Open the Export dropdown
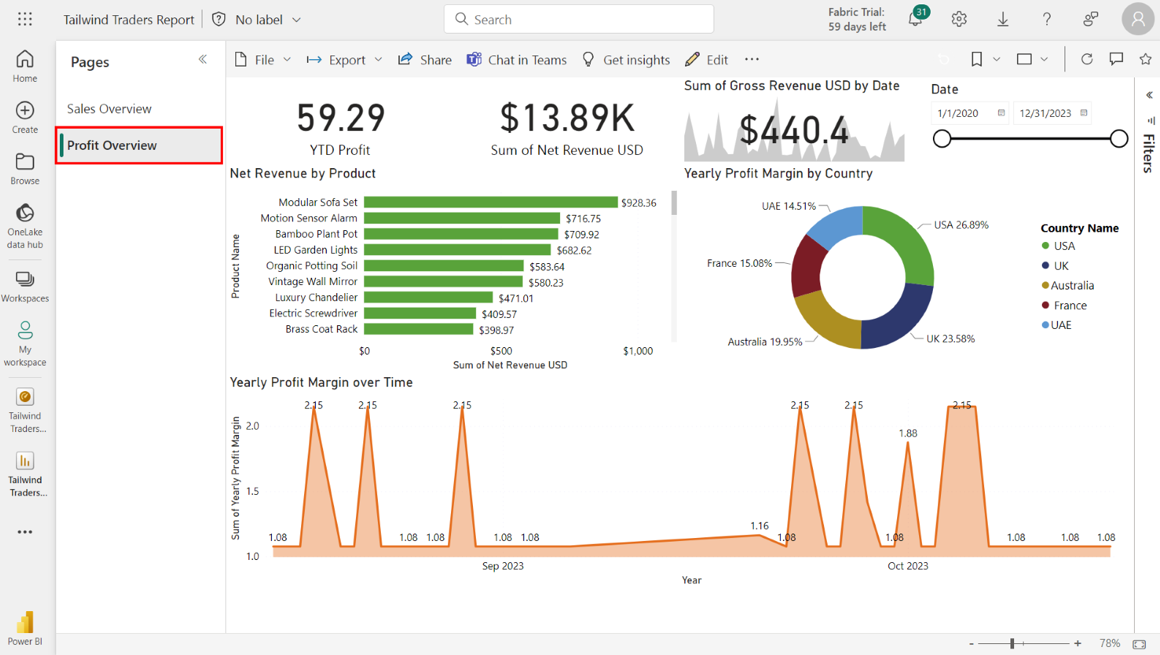 click(x=344, y=60)
